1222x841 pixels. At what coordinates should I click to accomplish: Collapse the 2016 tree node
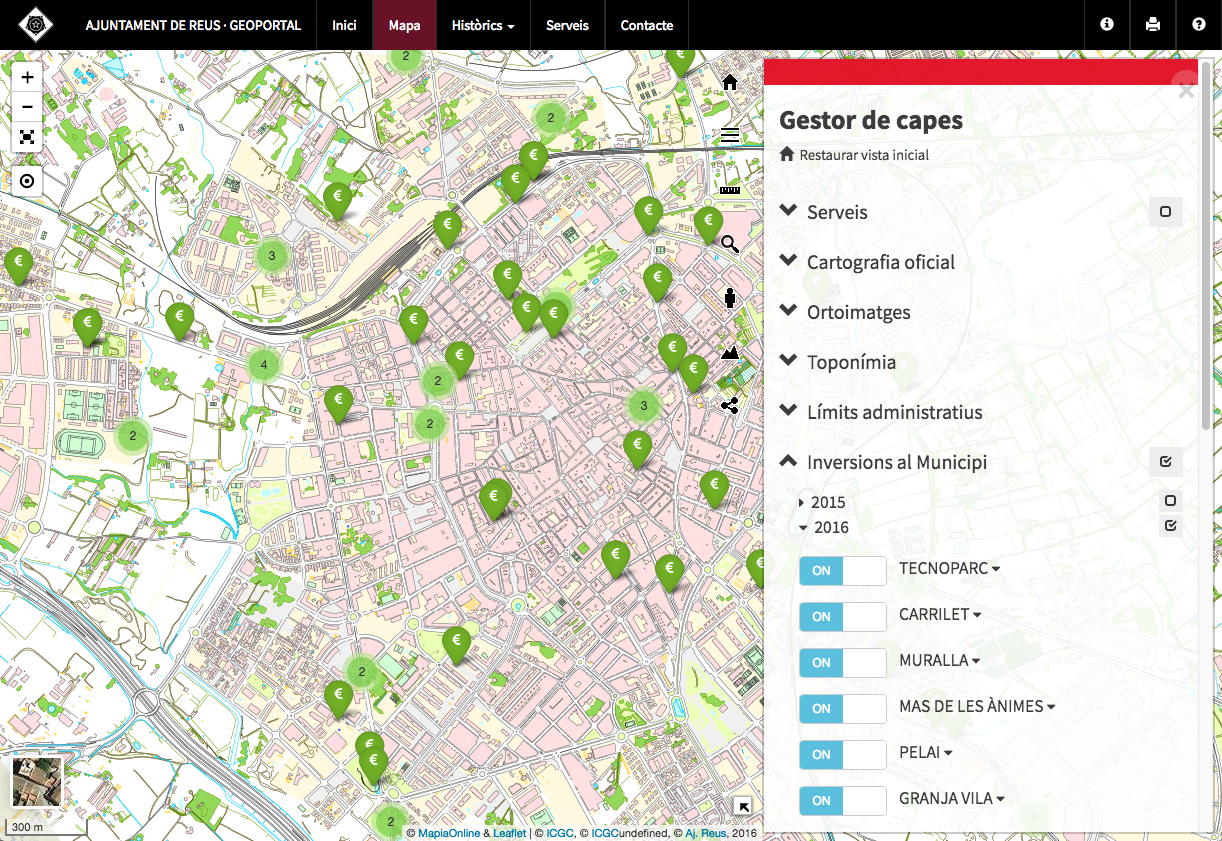[x=803, y=528]
